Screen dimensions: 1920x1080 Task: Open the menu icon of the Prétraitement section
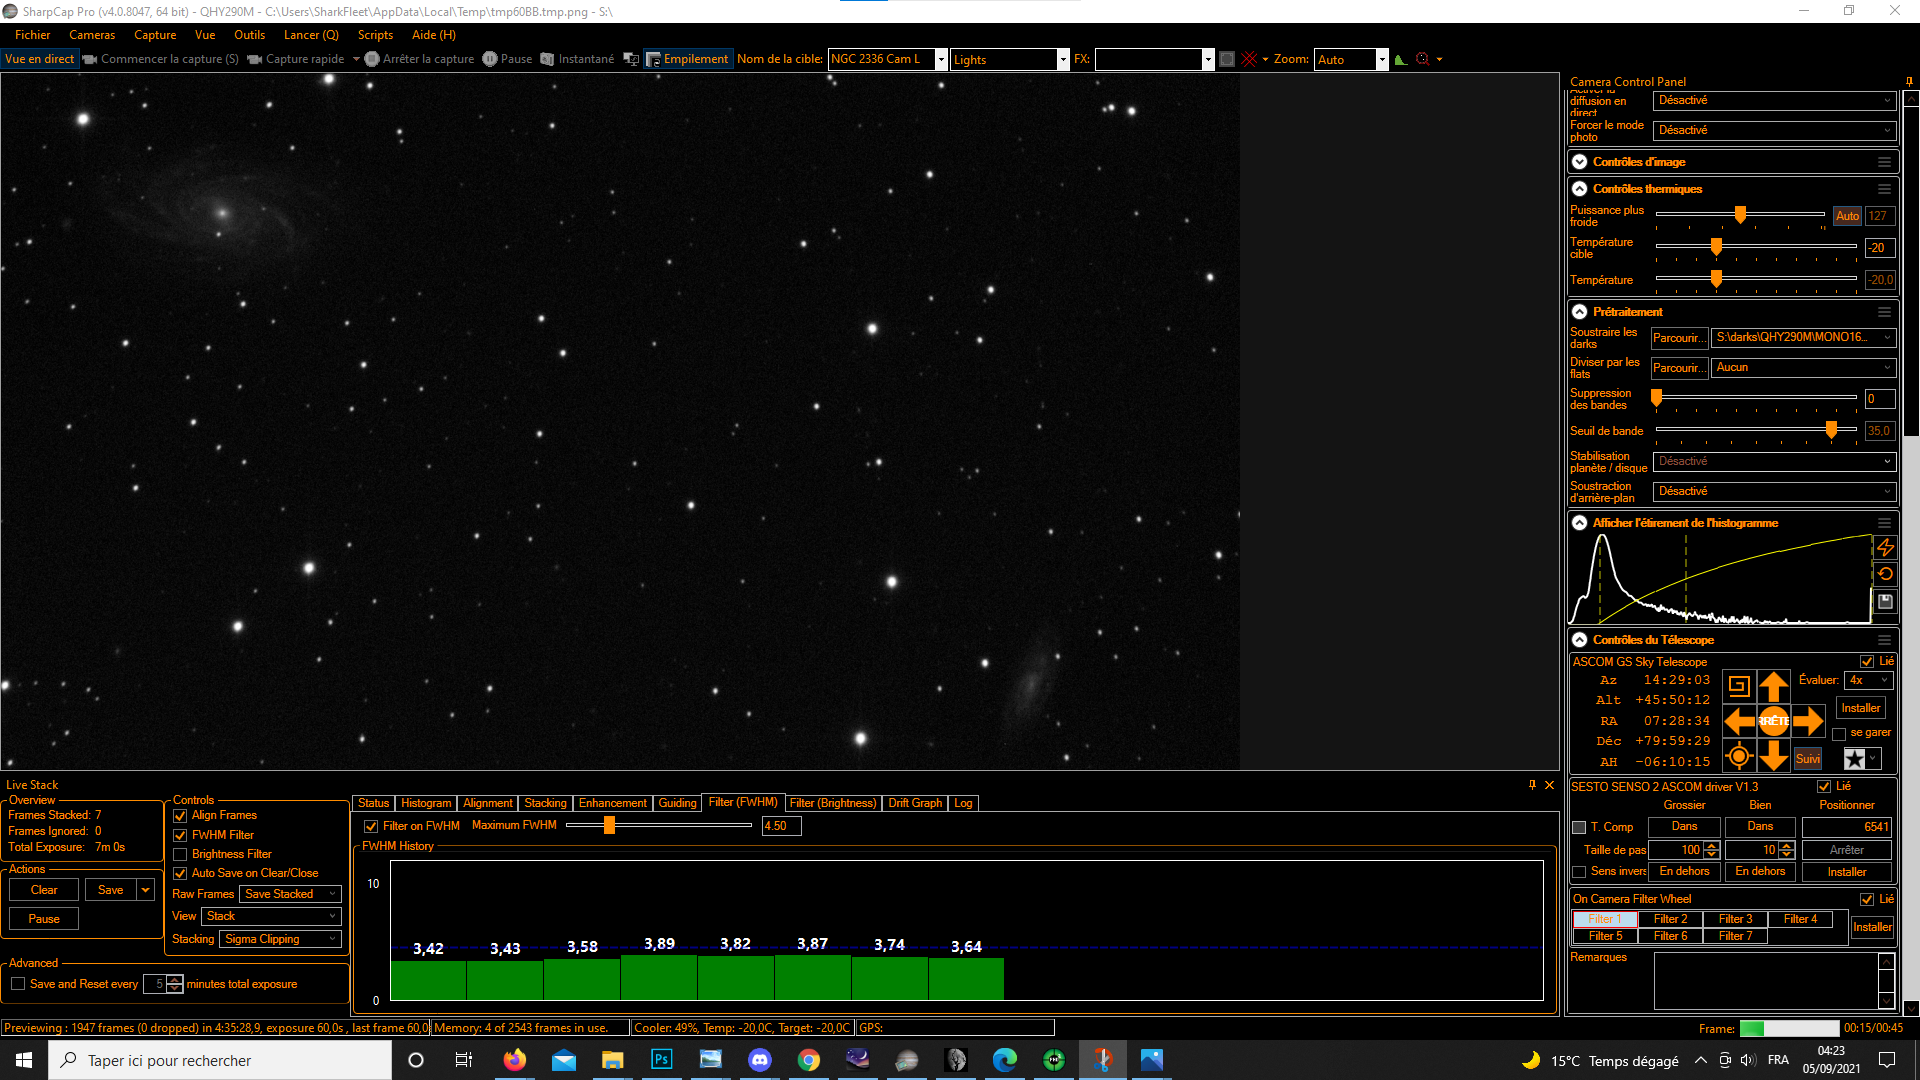[1884, 311]
